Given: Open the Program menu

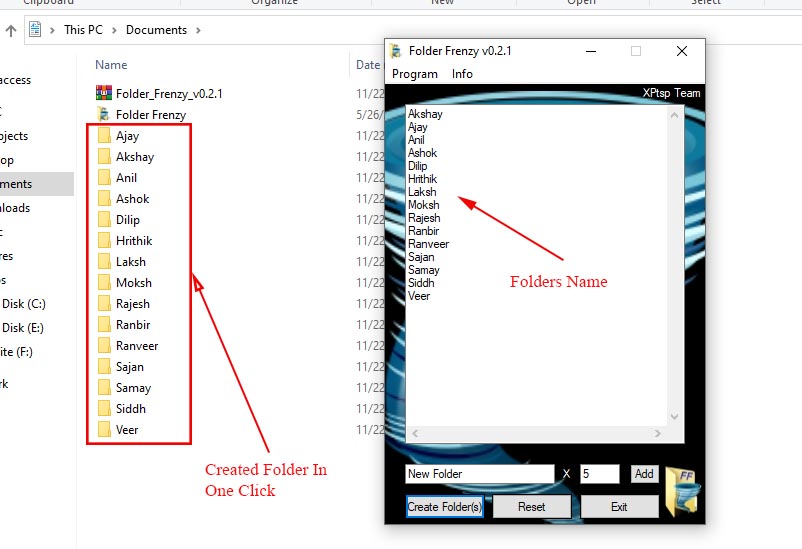Looking at the screenshot, I should (x=414, y=74).
